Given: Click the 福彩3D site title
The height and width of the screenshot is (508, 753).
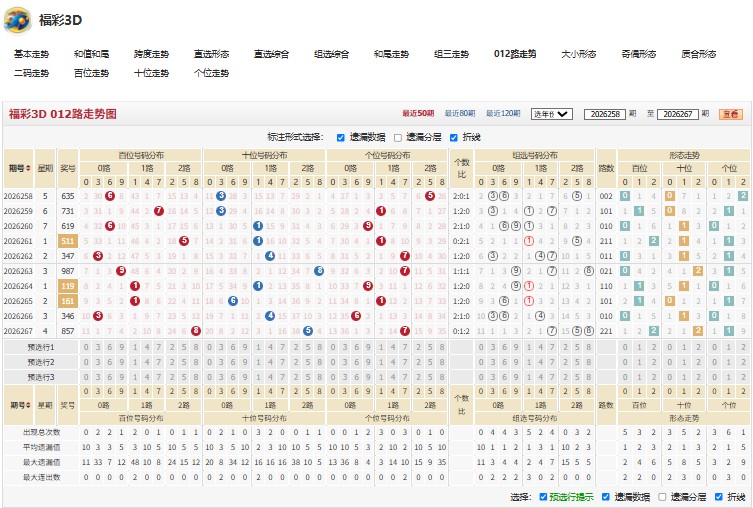Looking at the screenshot, I should point(60,21).
